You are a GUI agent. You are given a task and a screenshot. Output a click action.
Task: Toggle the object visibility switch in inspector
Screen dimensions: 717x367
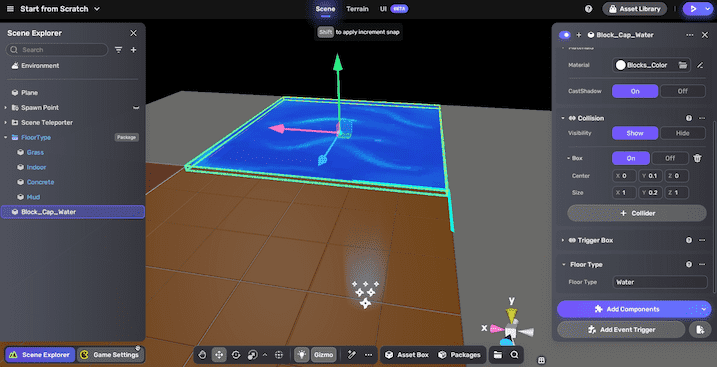[565, 35]
